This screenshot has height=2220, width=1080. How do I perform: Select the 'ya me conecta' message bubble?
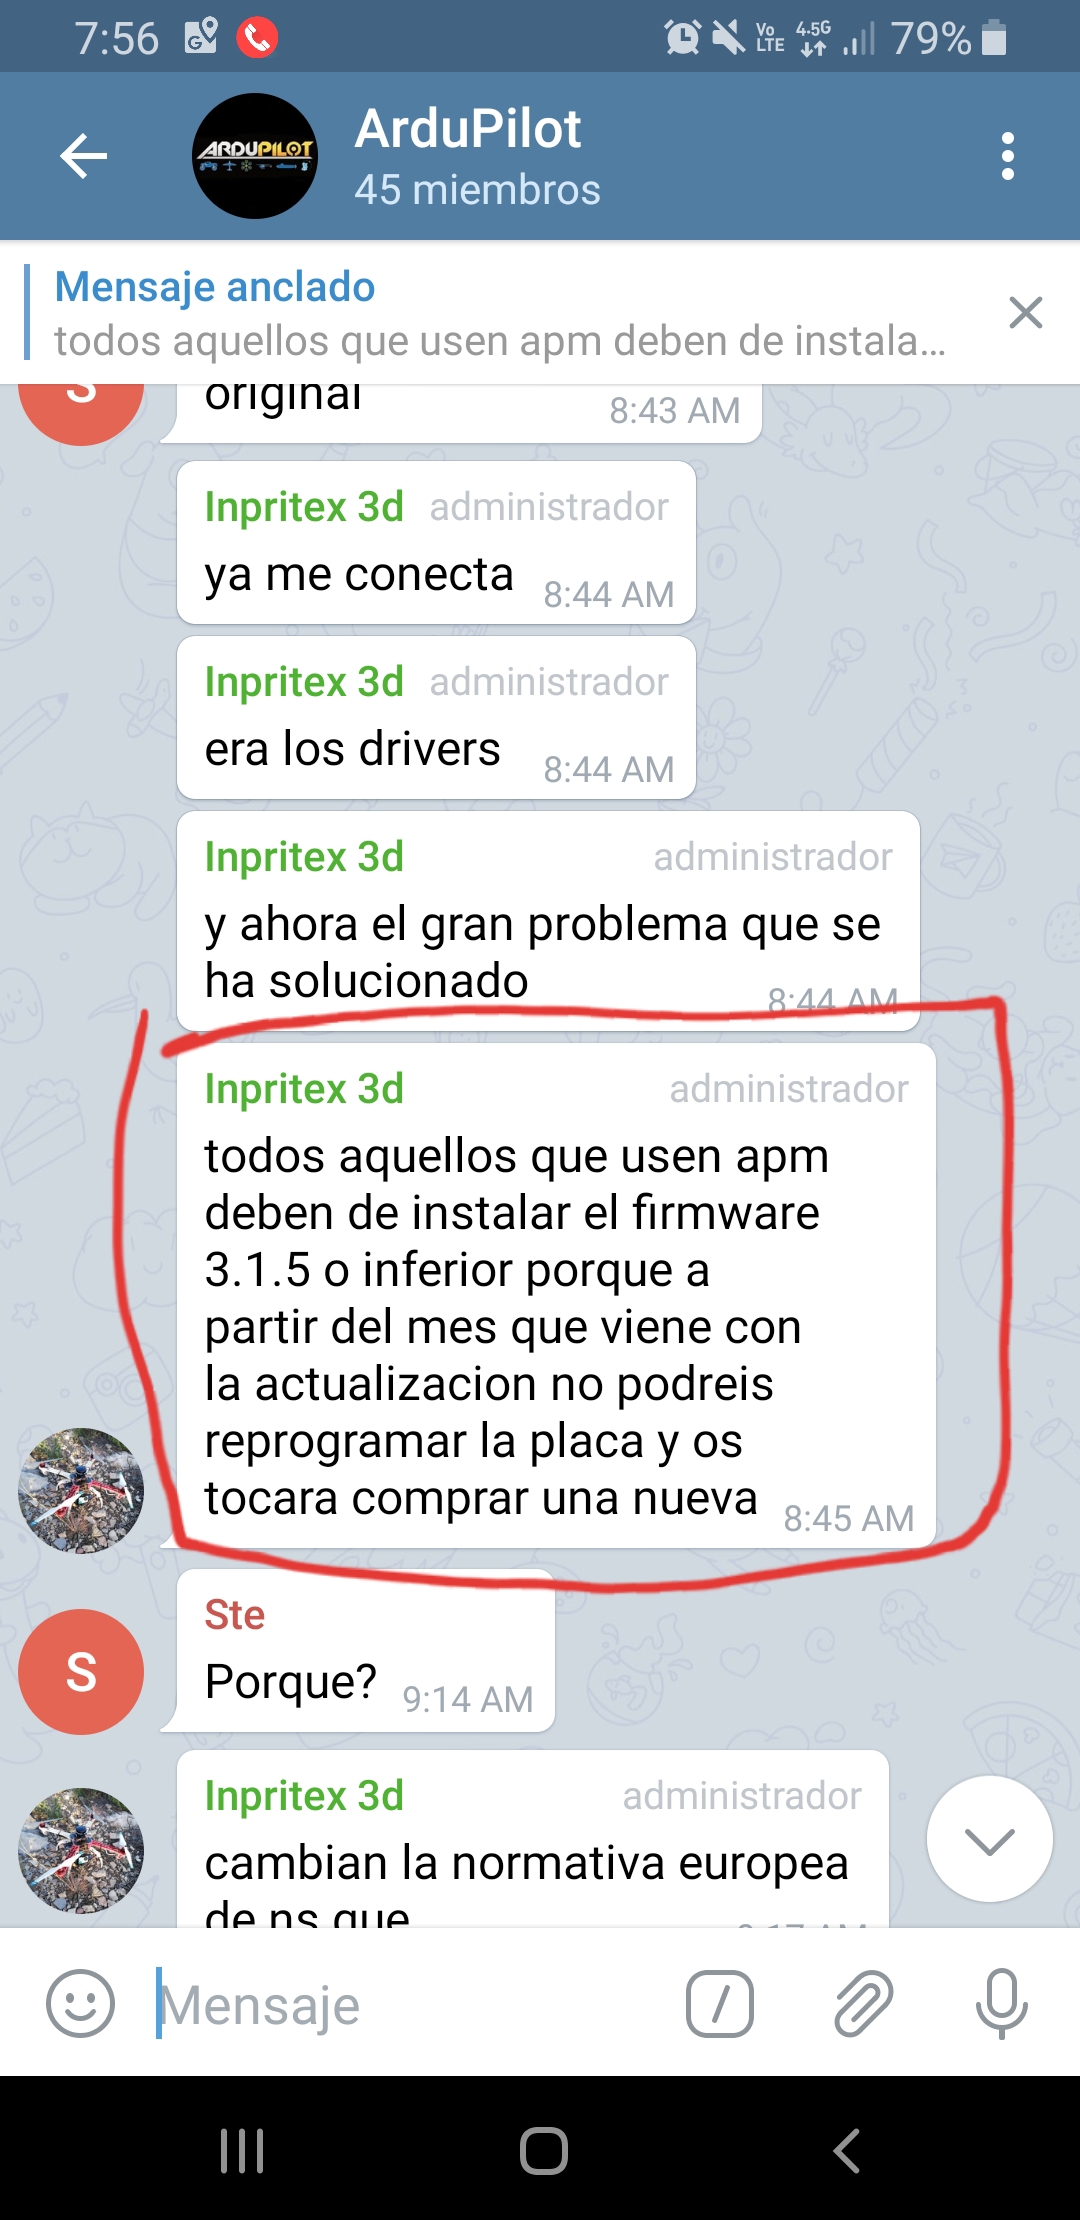click(x=436, y=543)
